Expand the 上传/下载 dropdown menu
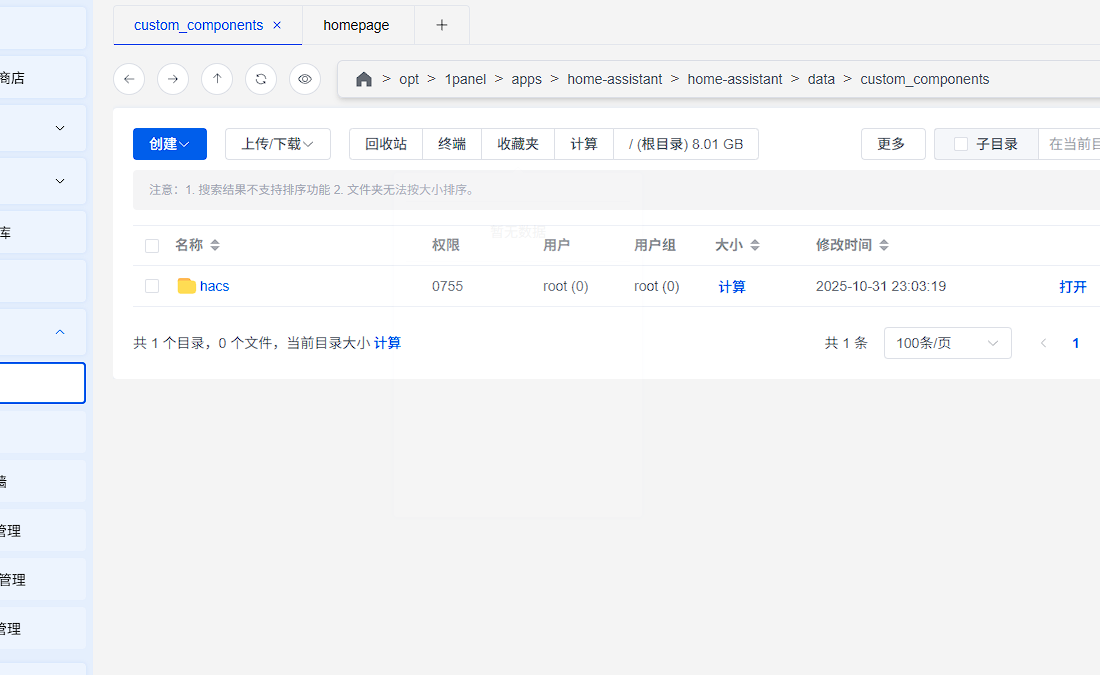 pos(278,144)
